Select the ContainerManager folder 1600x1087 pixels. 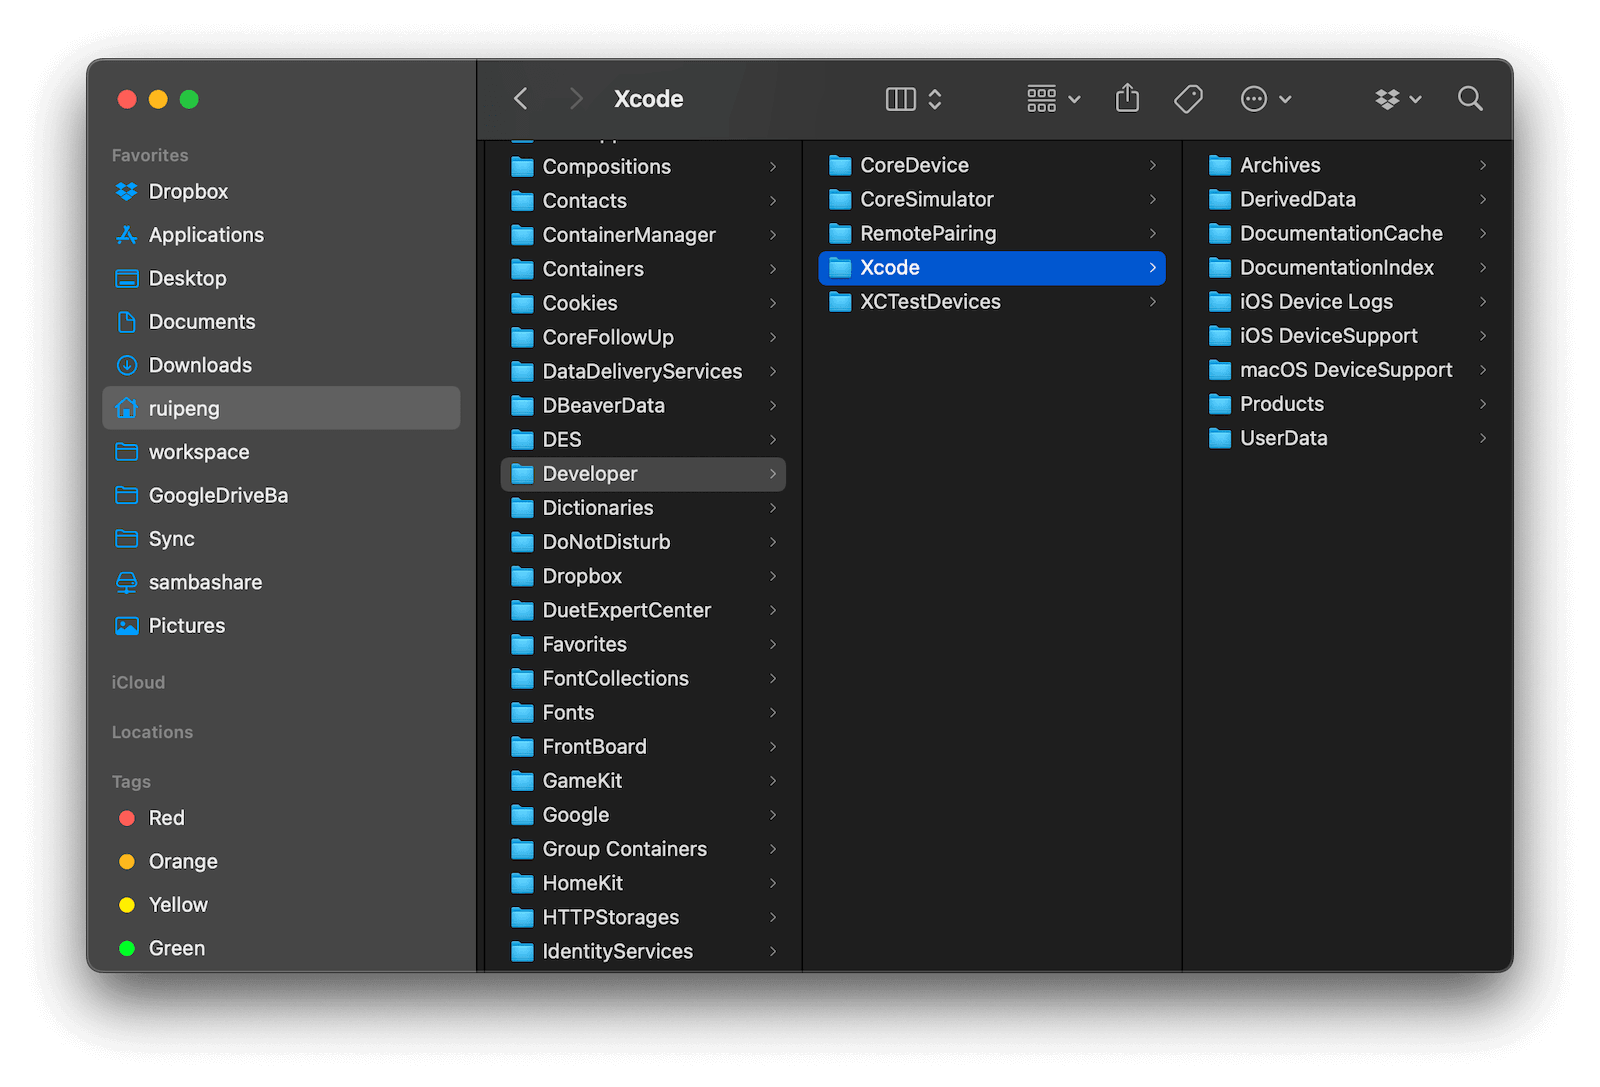point(643,235)
